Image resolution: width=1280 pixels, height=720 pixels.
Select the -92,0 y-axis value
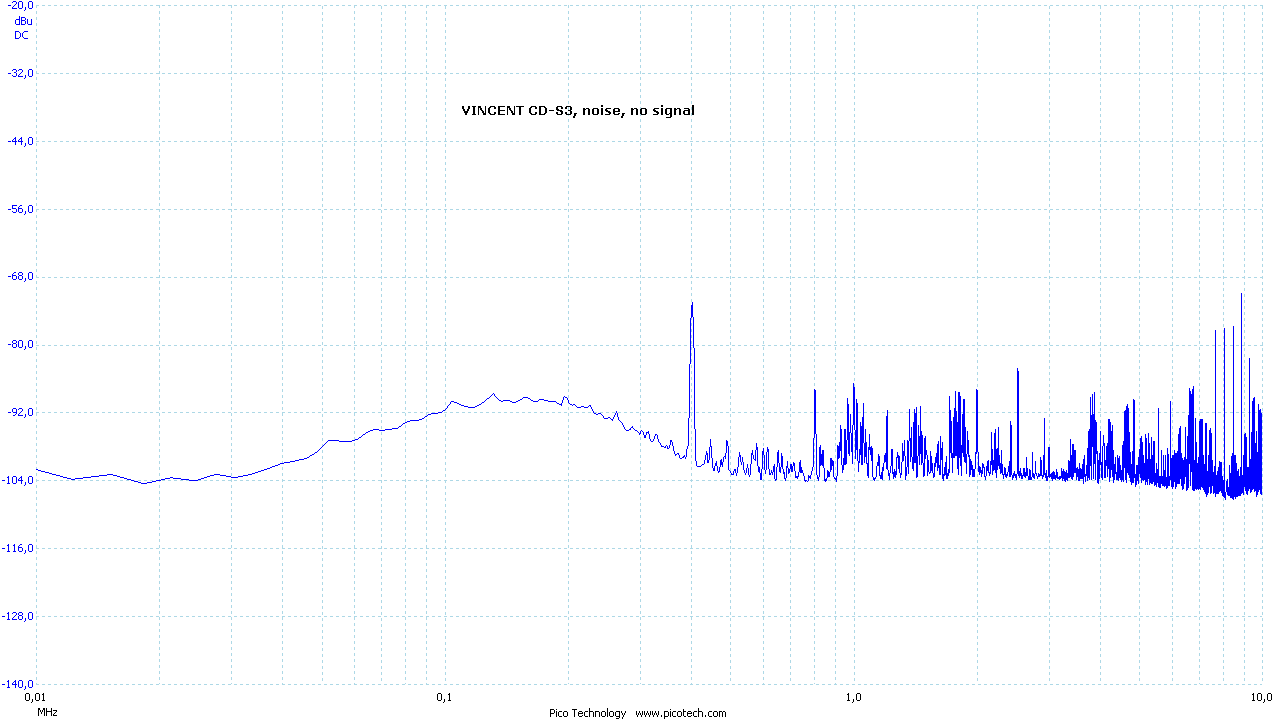tap(21, 412)
